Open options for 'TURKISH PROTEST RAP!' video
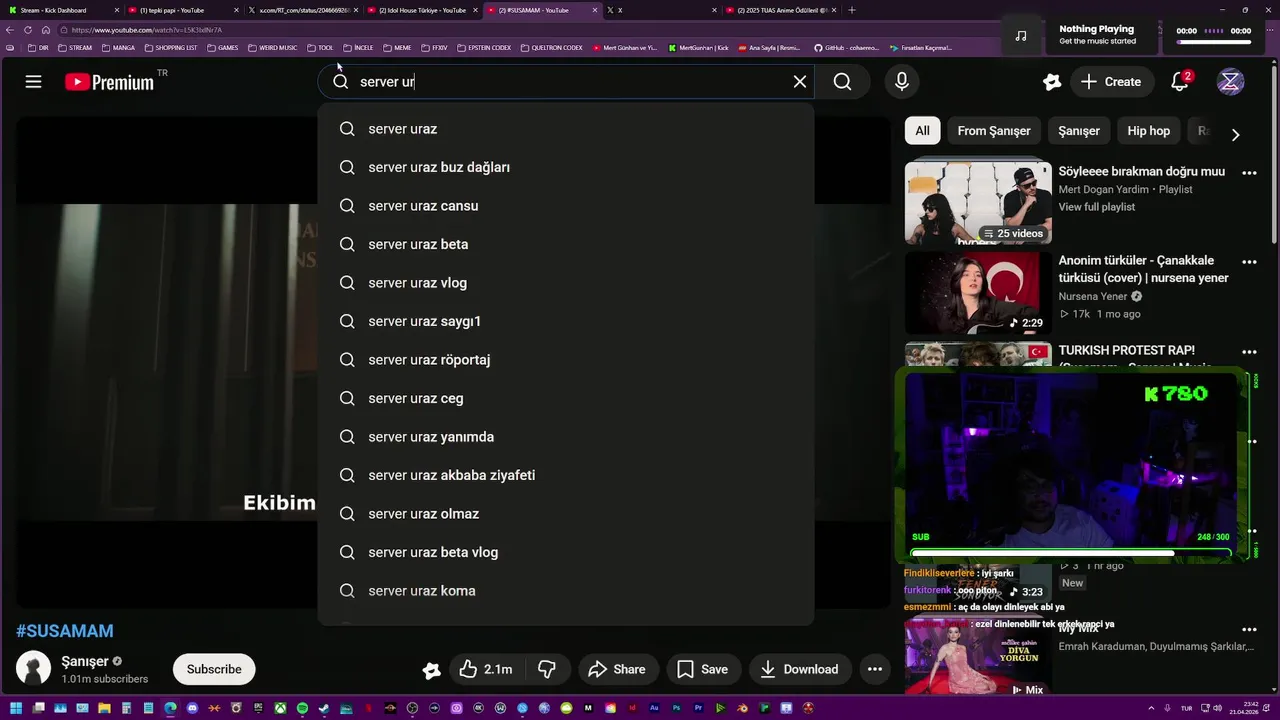This screenshot has height=720, width=1280. [x=1249, y=352]
